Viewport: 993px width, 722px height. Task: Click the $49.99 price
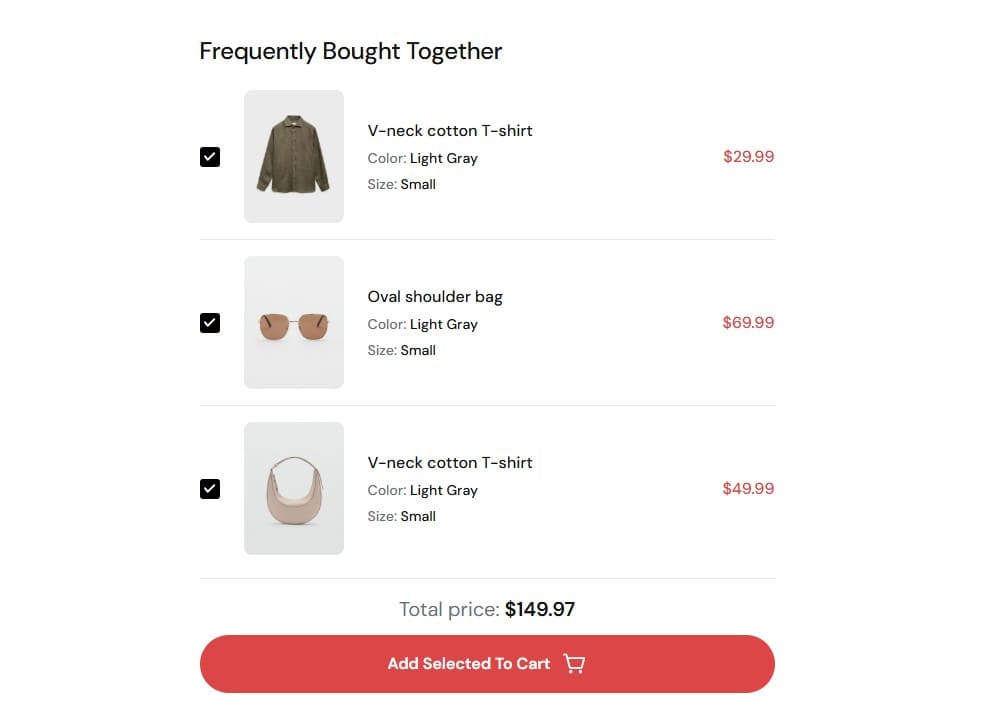748,489
